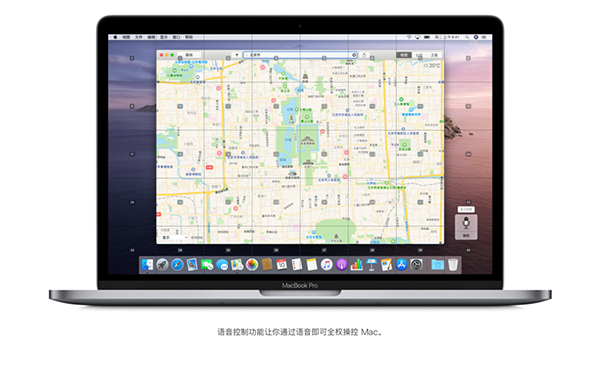600x375 pixels.
Task: Open the App Store from the Dock
Action: pos(401,264)
